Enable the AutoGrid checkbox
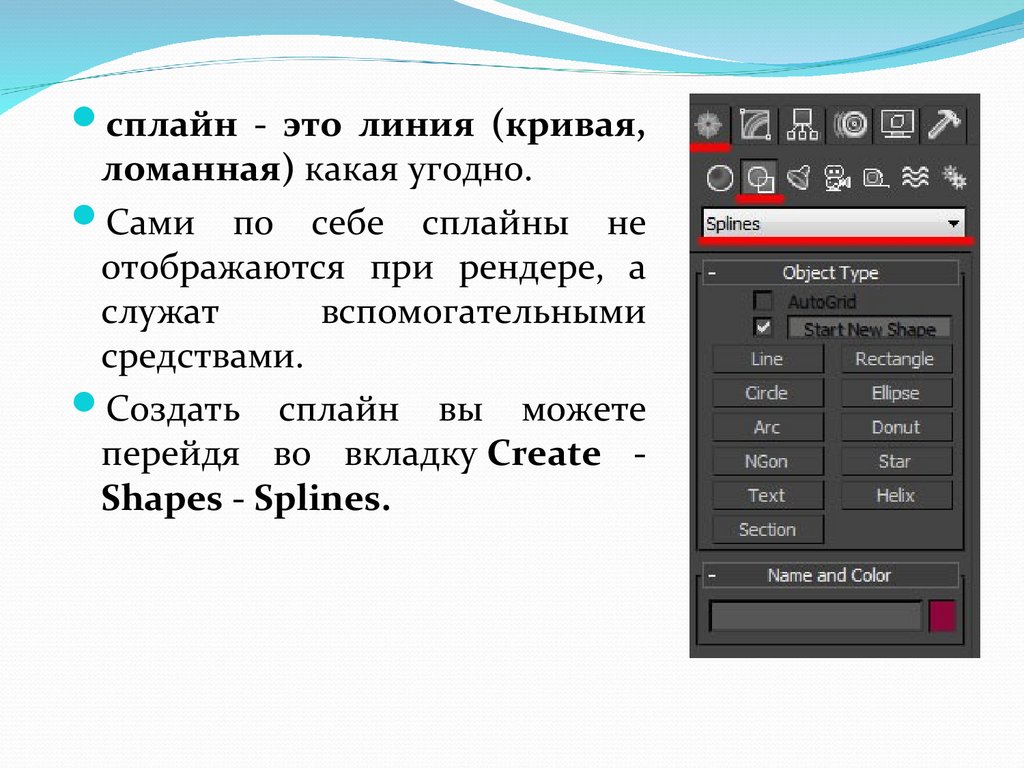1024x768 pixels. [x=762, y=300]
